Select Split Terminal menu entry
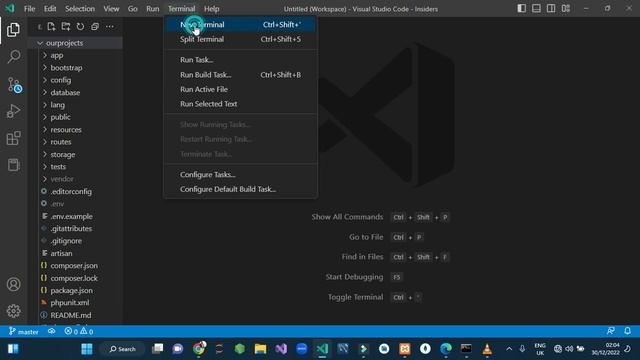 coord(240,39)
